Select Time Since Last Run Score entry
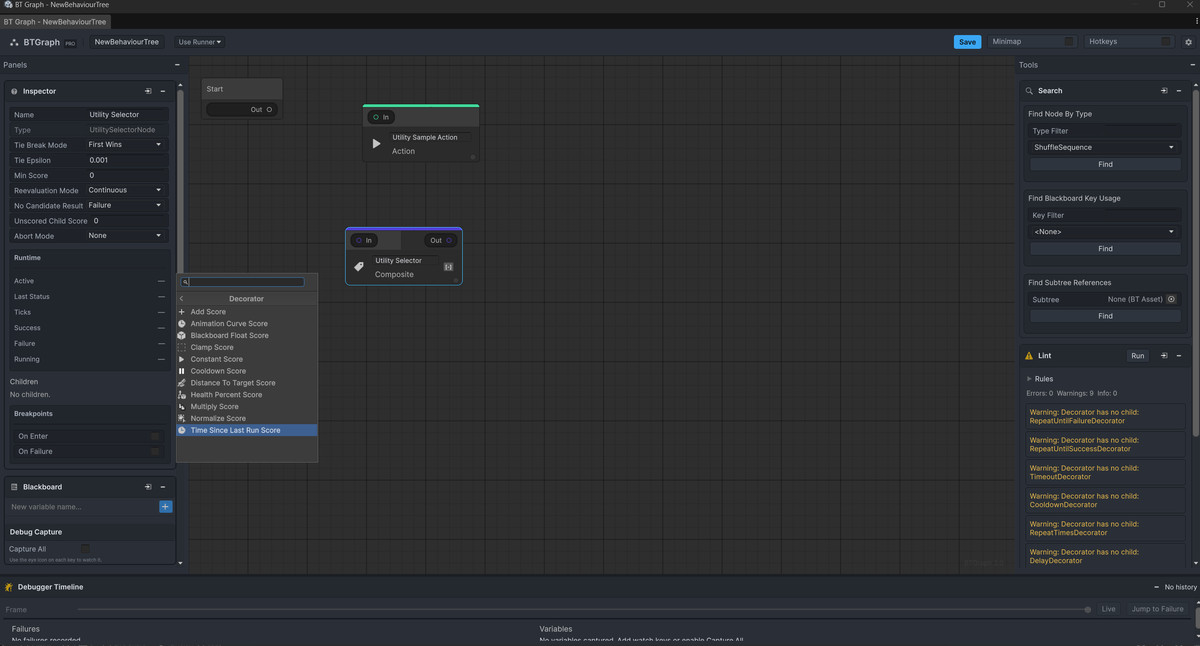1200x646 pixels. (x=247, y=430)
